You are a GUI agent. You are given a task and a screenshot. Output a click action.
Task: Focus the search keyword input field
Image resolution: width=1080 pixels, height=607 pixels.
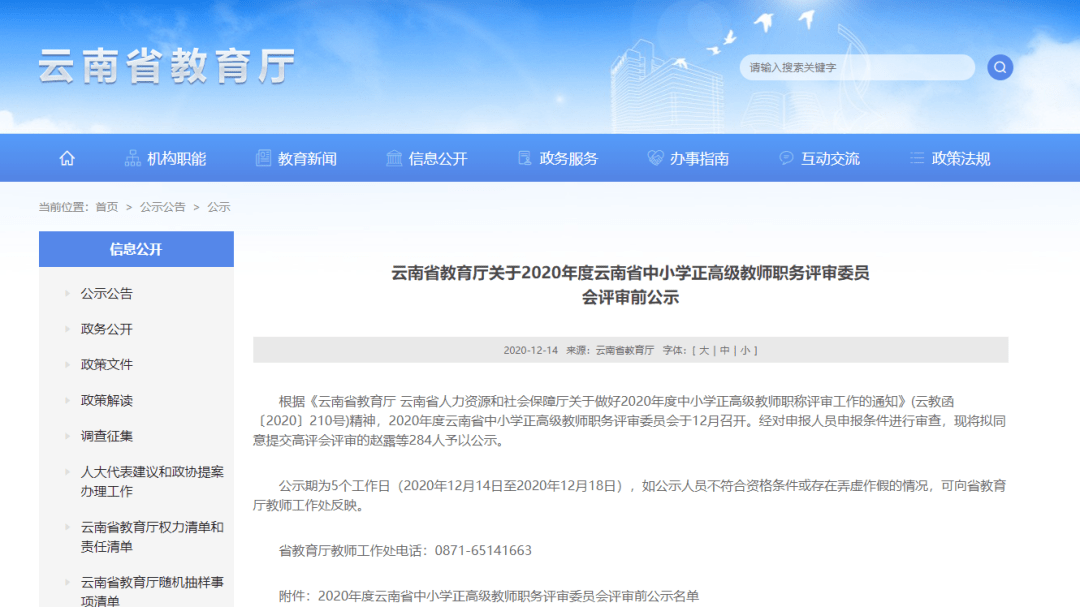857,68
